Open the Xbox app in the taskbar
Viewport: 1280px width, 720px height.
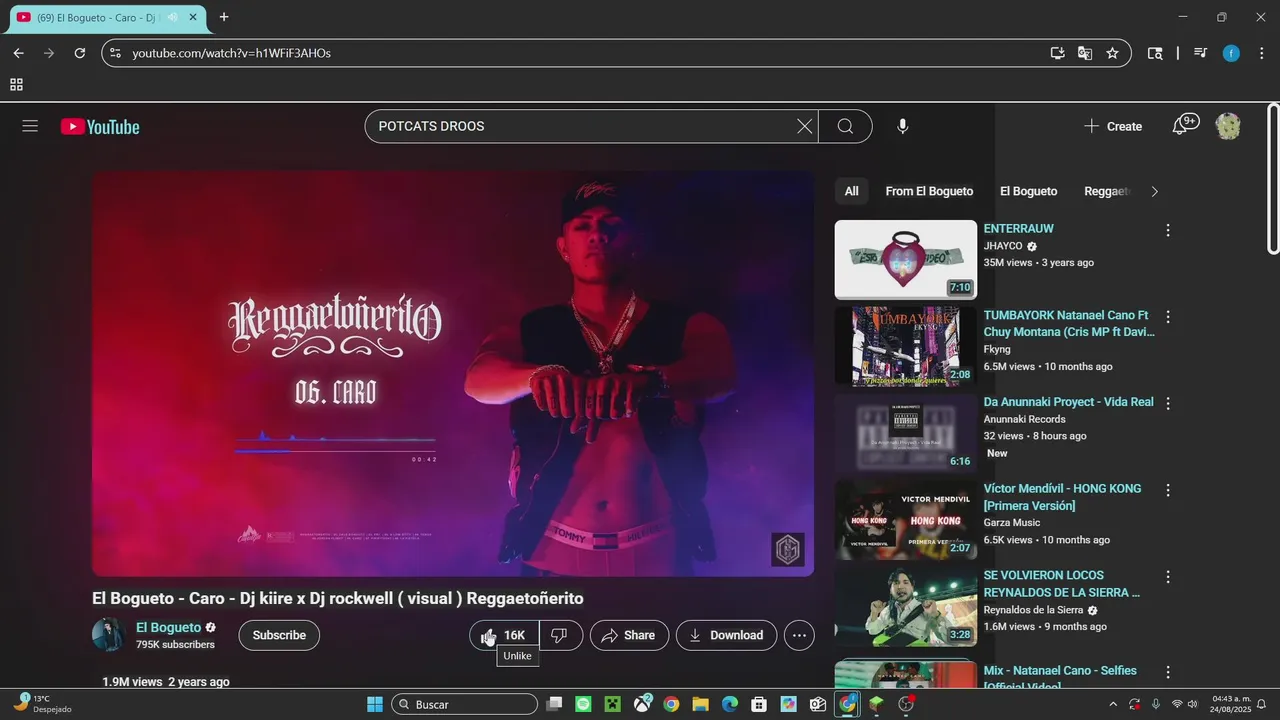pyautogui.click(x=642, y=704)
